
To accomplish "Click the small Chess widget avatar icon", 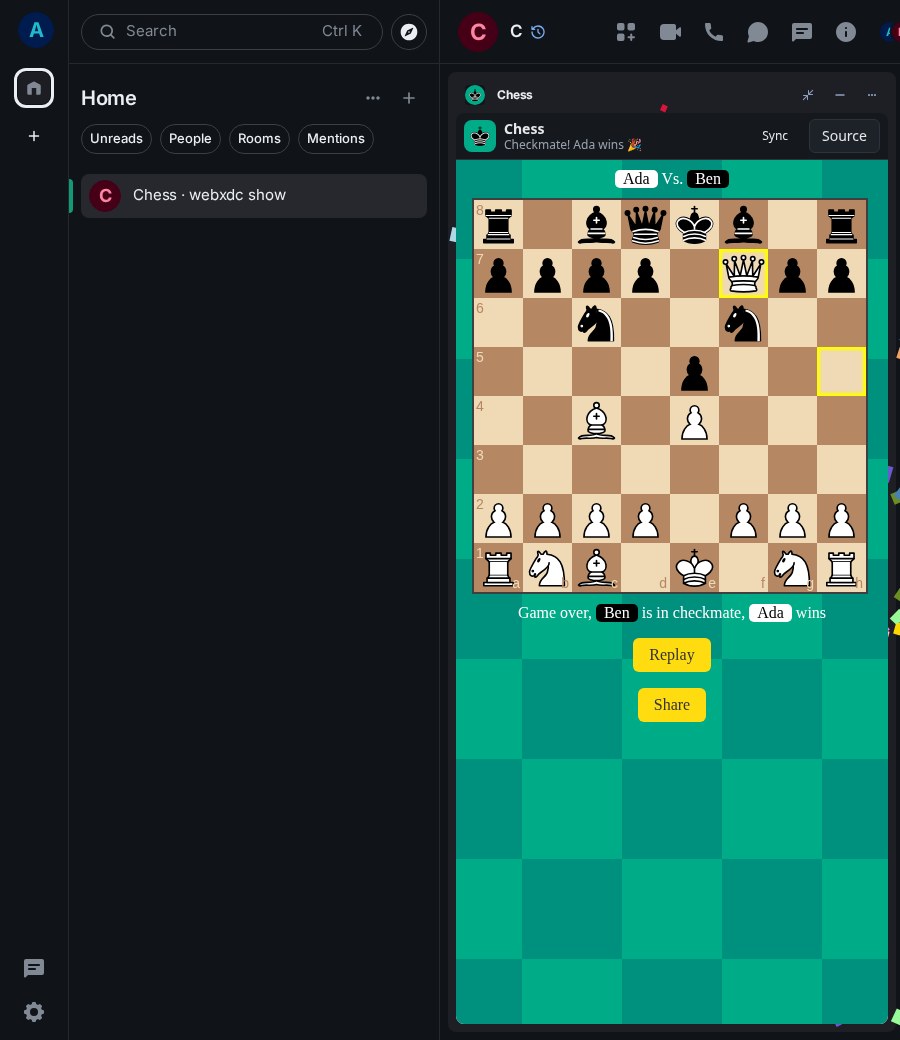I will (x=475, y=95).
